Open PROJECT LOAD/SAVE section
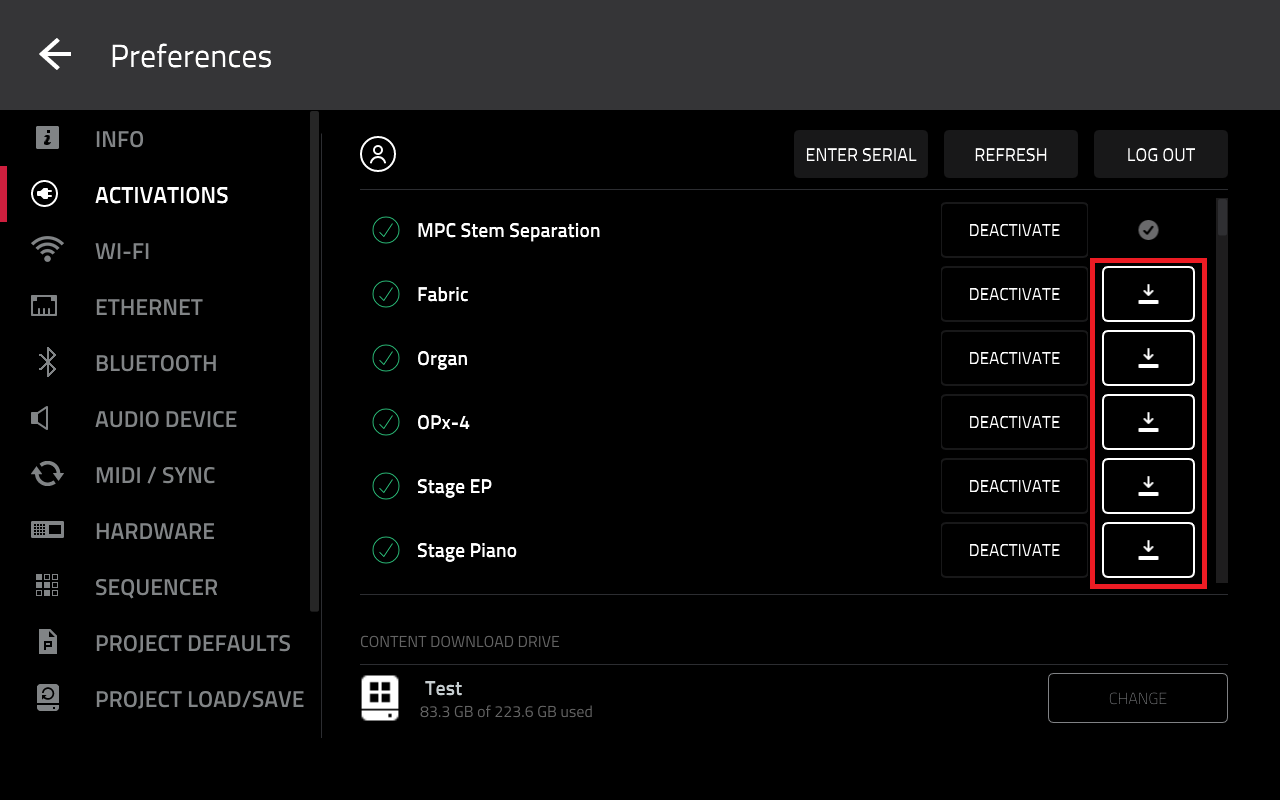The height and width of the screenshot is (800, 1280). (200, 699)
